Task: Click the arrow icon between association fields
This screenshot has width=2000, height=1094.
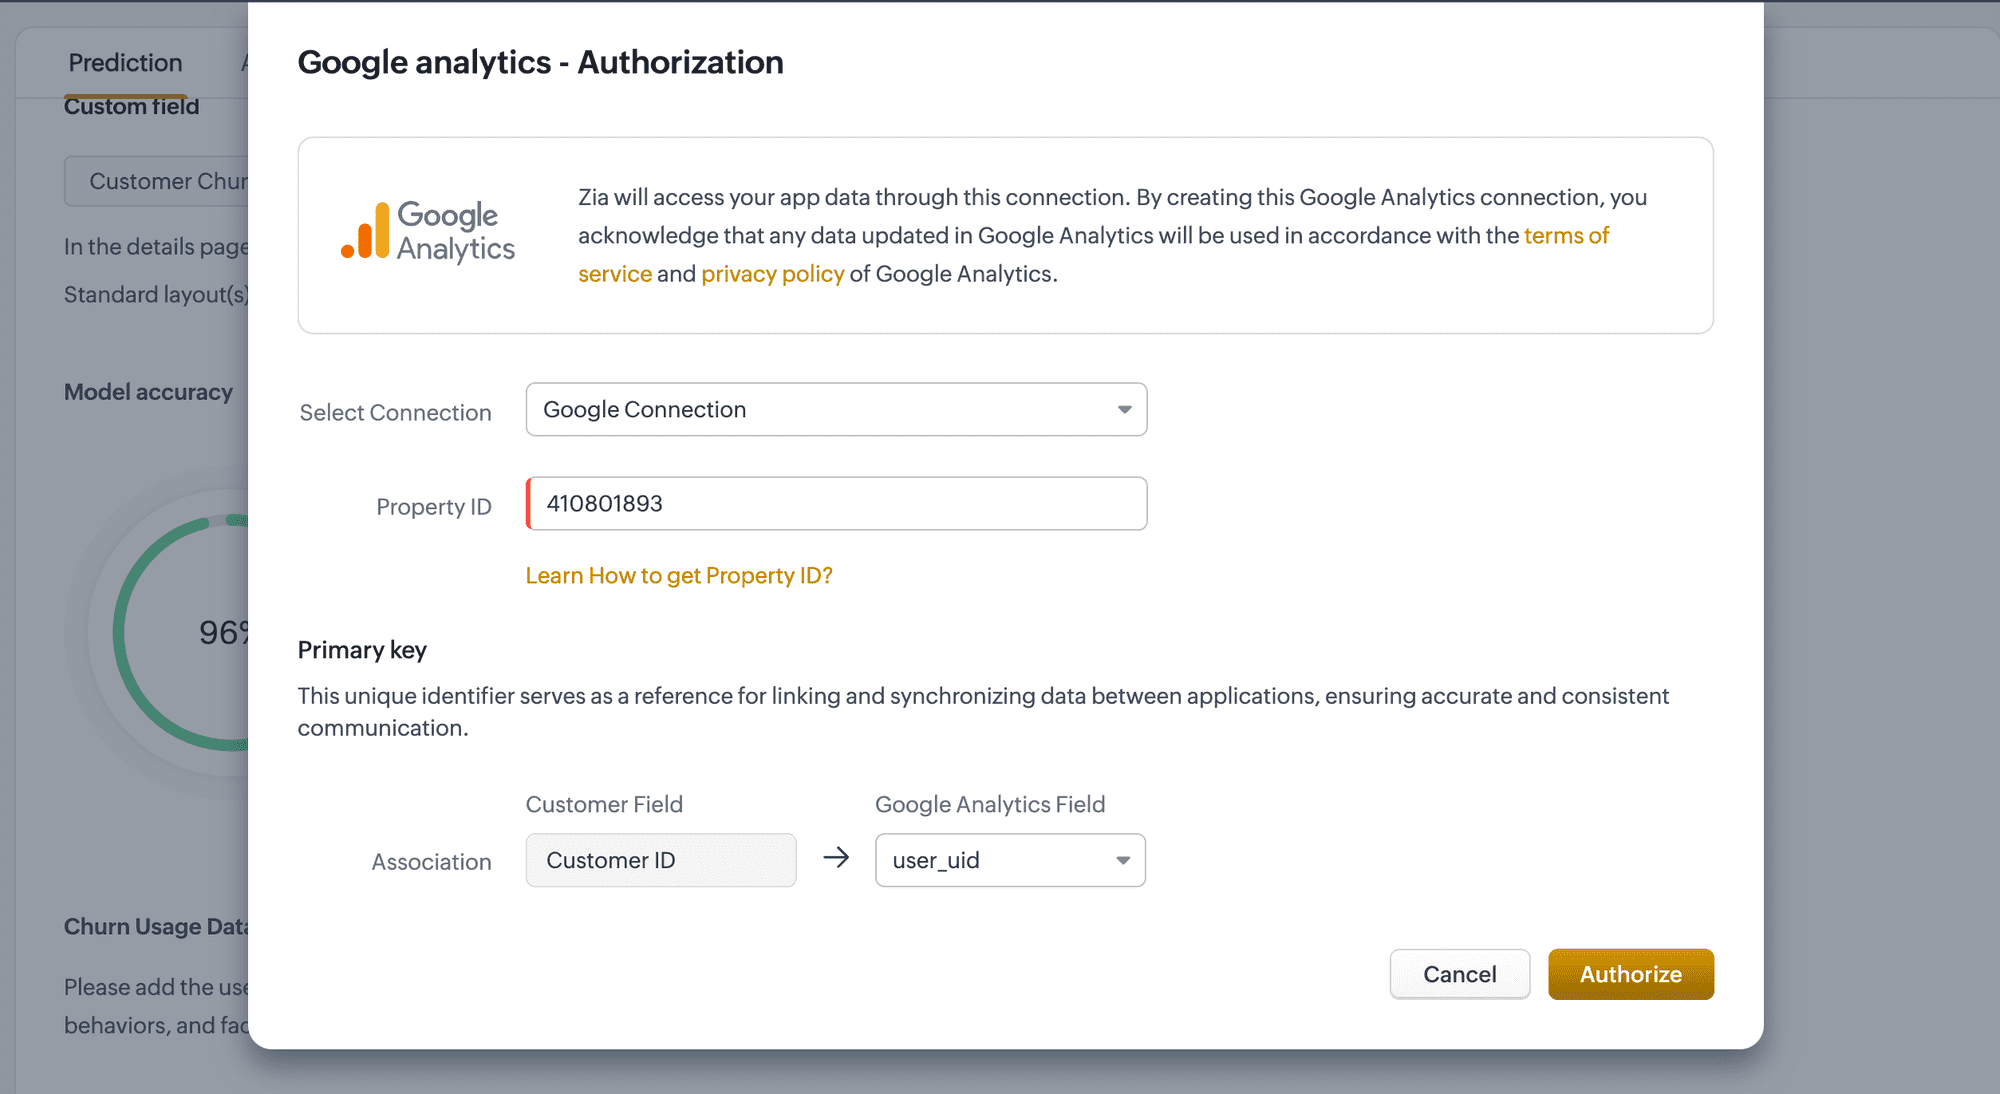Action: click(836, 858)
